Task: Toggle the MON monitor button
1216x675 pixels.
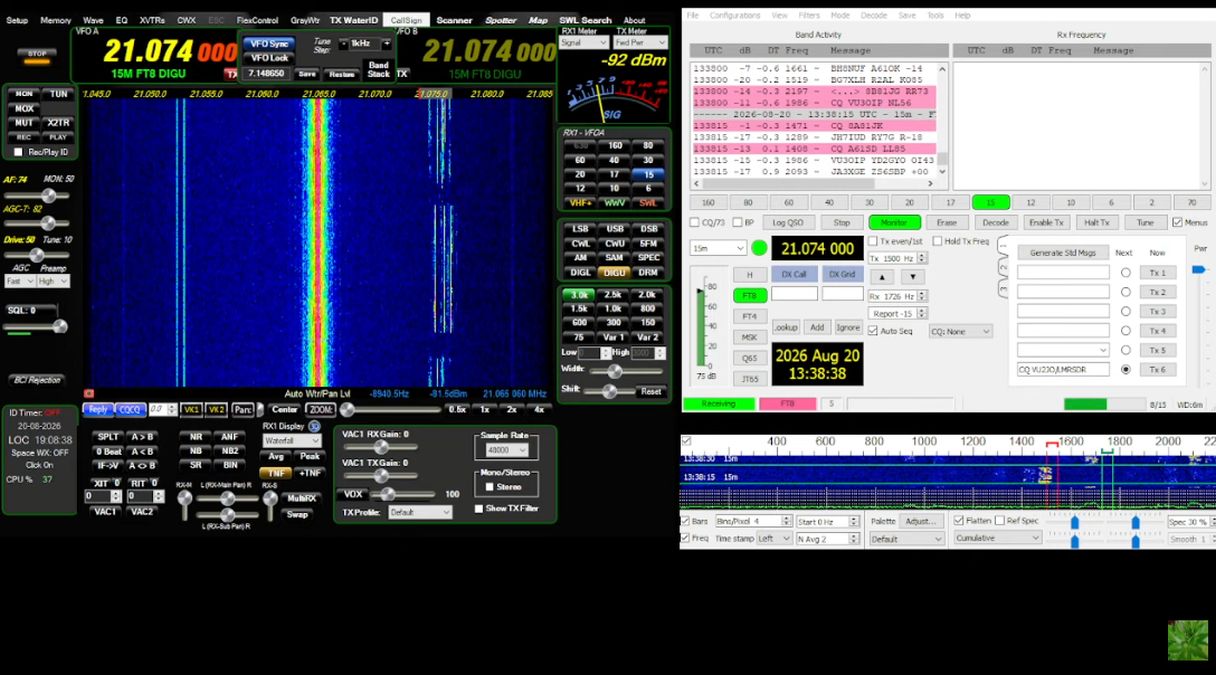Action: pos(24,94)
